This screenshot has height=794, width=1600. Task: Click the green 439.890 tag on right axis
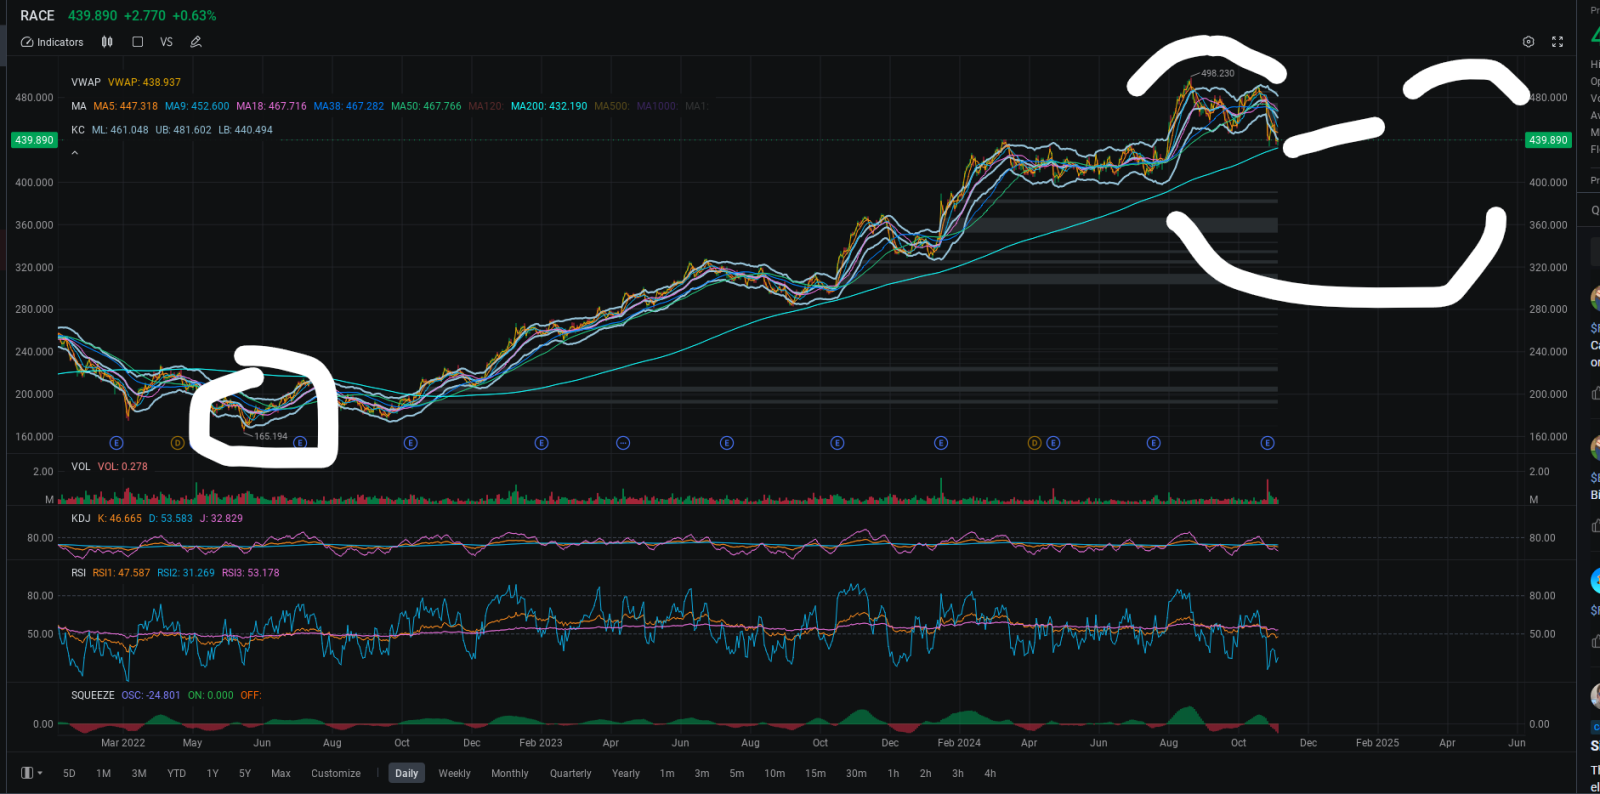click(1548, 140)
